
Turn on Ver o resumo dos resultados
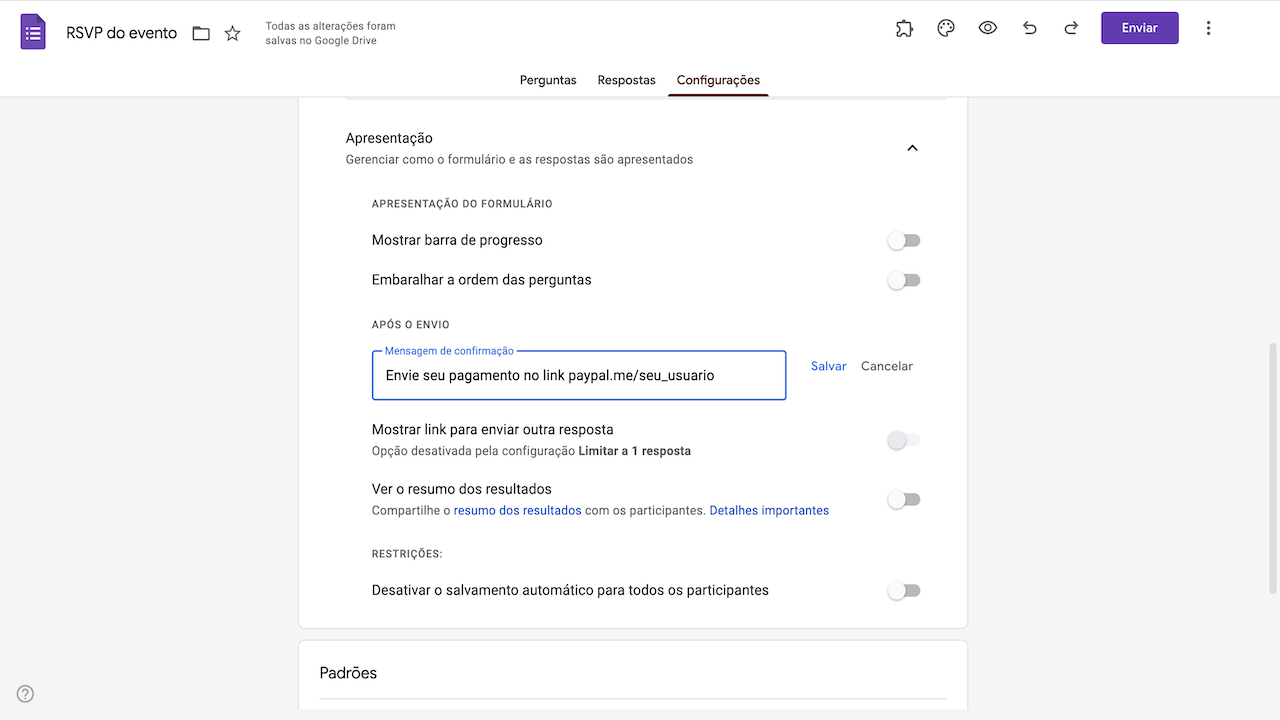(903, 500)
